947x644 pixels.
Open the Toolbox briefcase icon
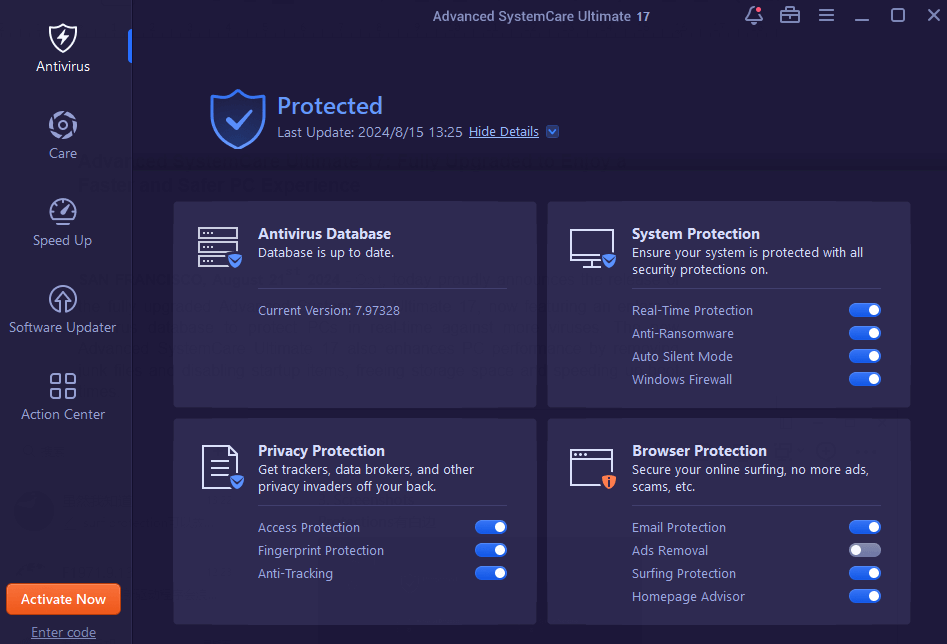tap(790, 15)
